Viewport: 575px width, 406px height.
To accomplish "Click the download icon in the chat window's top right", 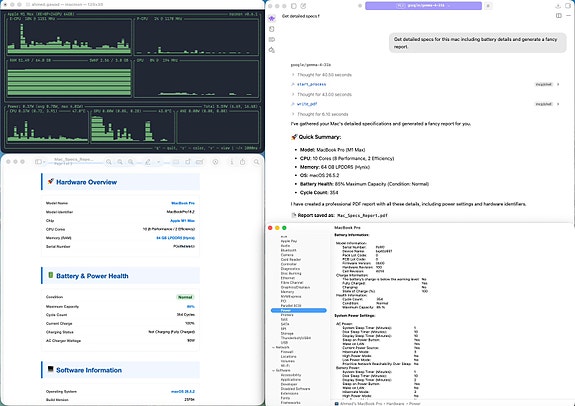I will pyautogui.click(x=558, y=6).
